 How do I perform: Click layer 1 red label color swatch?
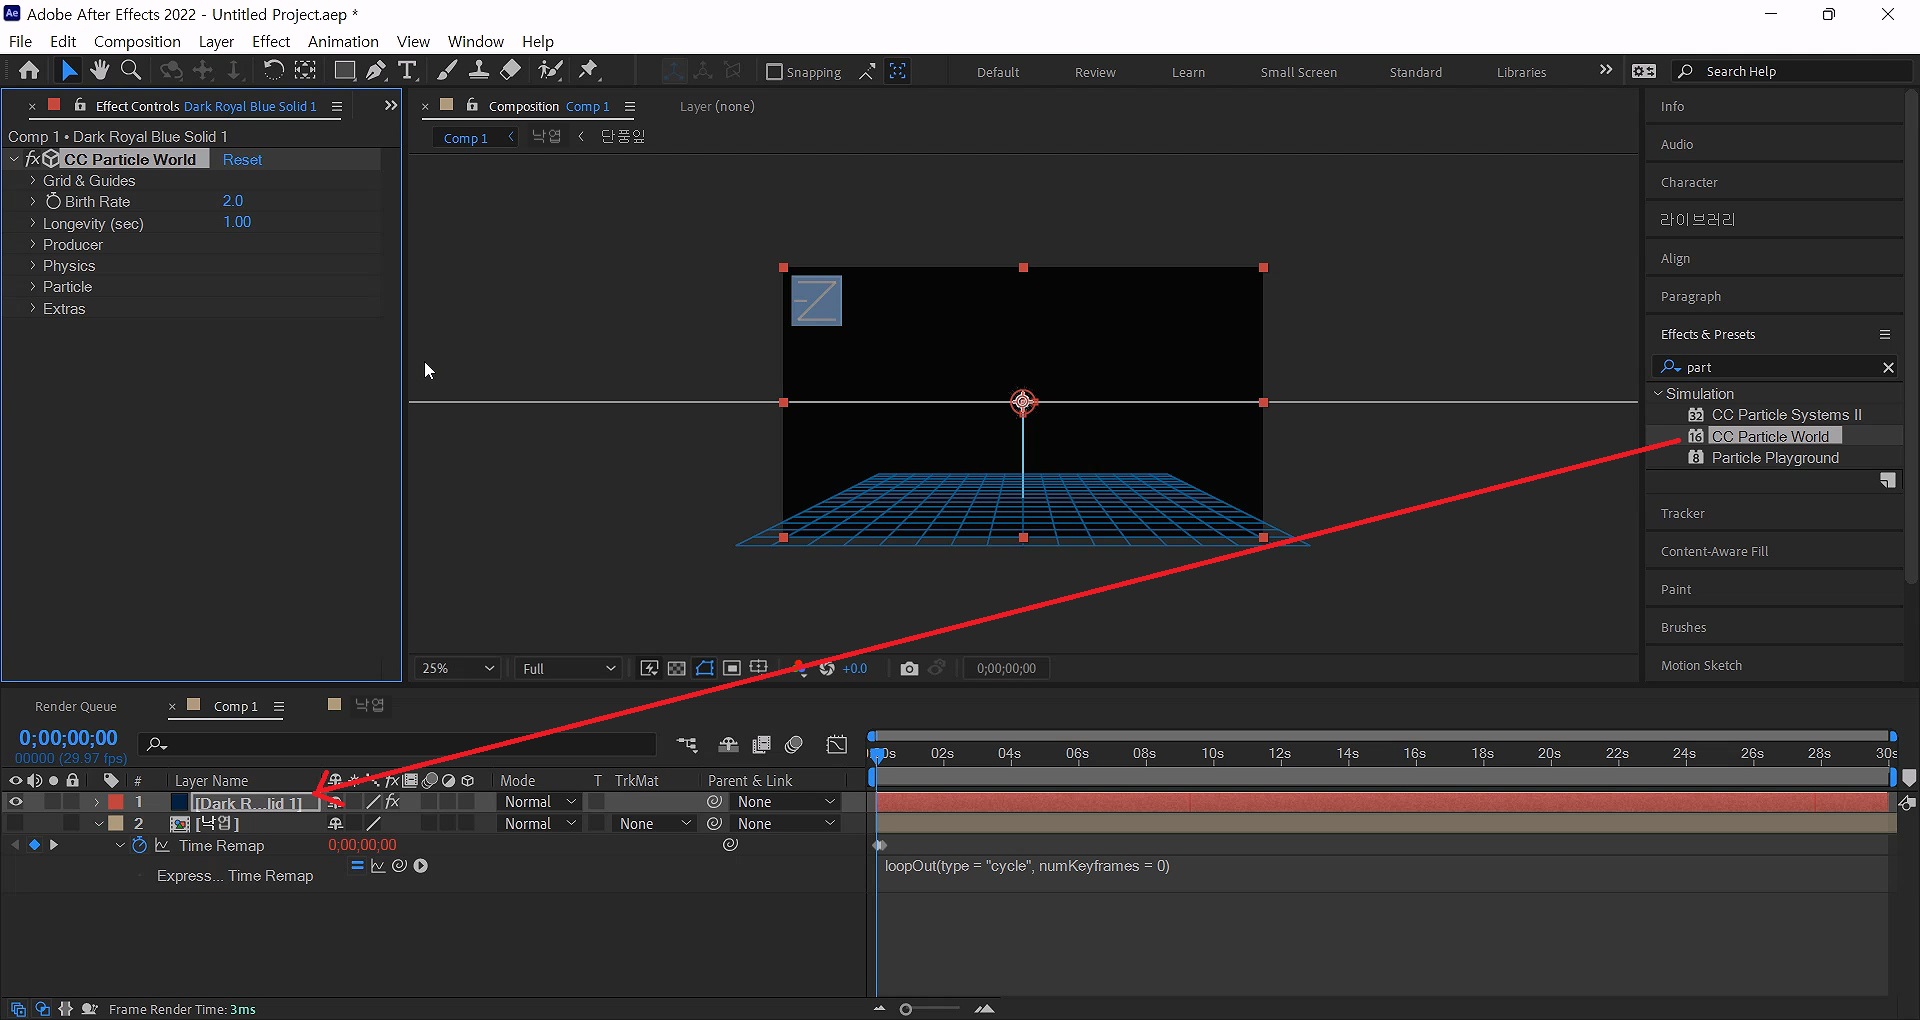(116, 802)
